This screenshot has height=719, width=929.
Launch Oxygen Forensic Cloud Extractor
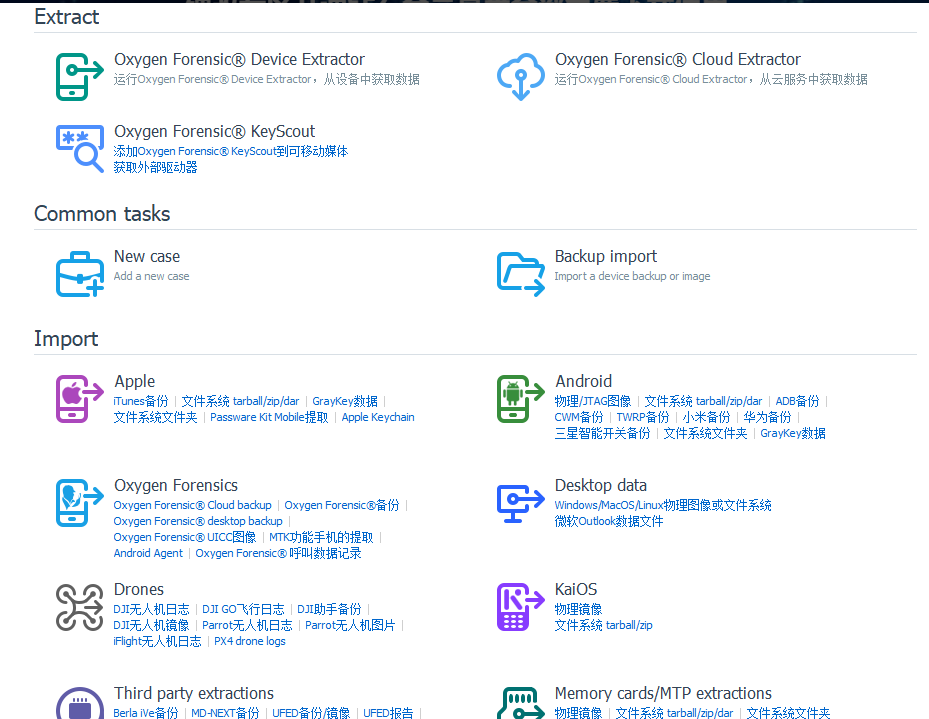(520, 76)
